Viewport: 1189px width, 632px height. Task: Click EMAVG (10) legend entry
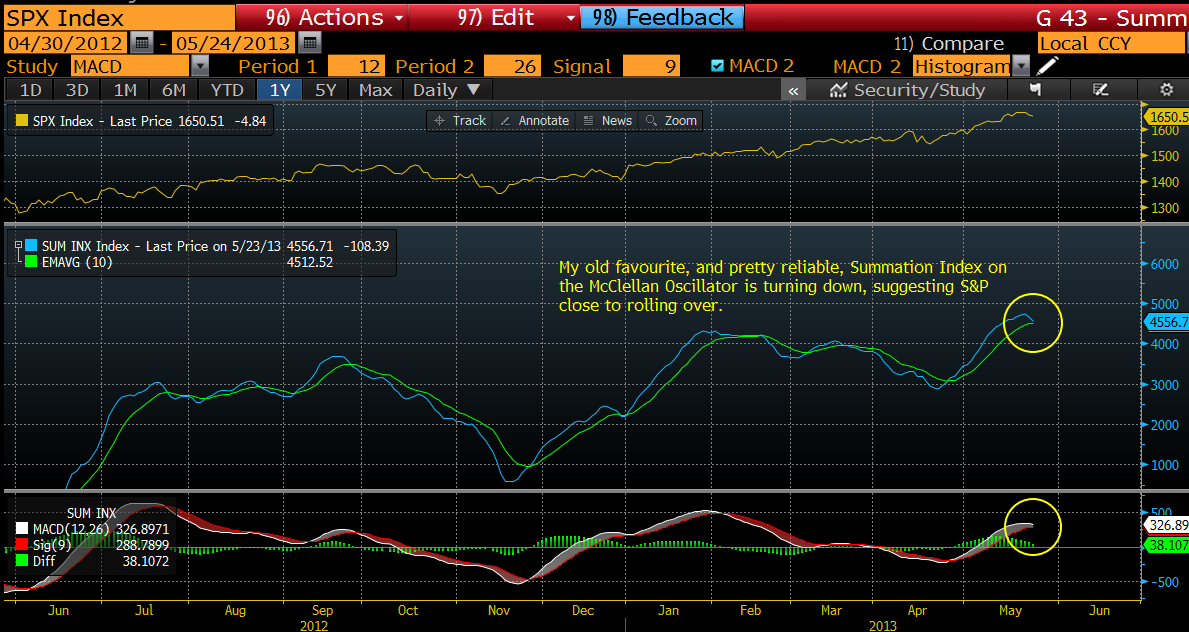point(77,263)
